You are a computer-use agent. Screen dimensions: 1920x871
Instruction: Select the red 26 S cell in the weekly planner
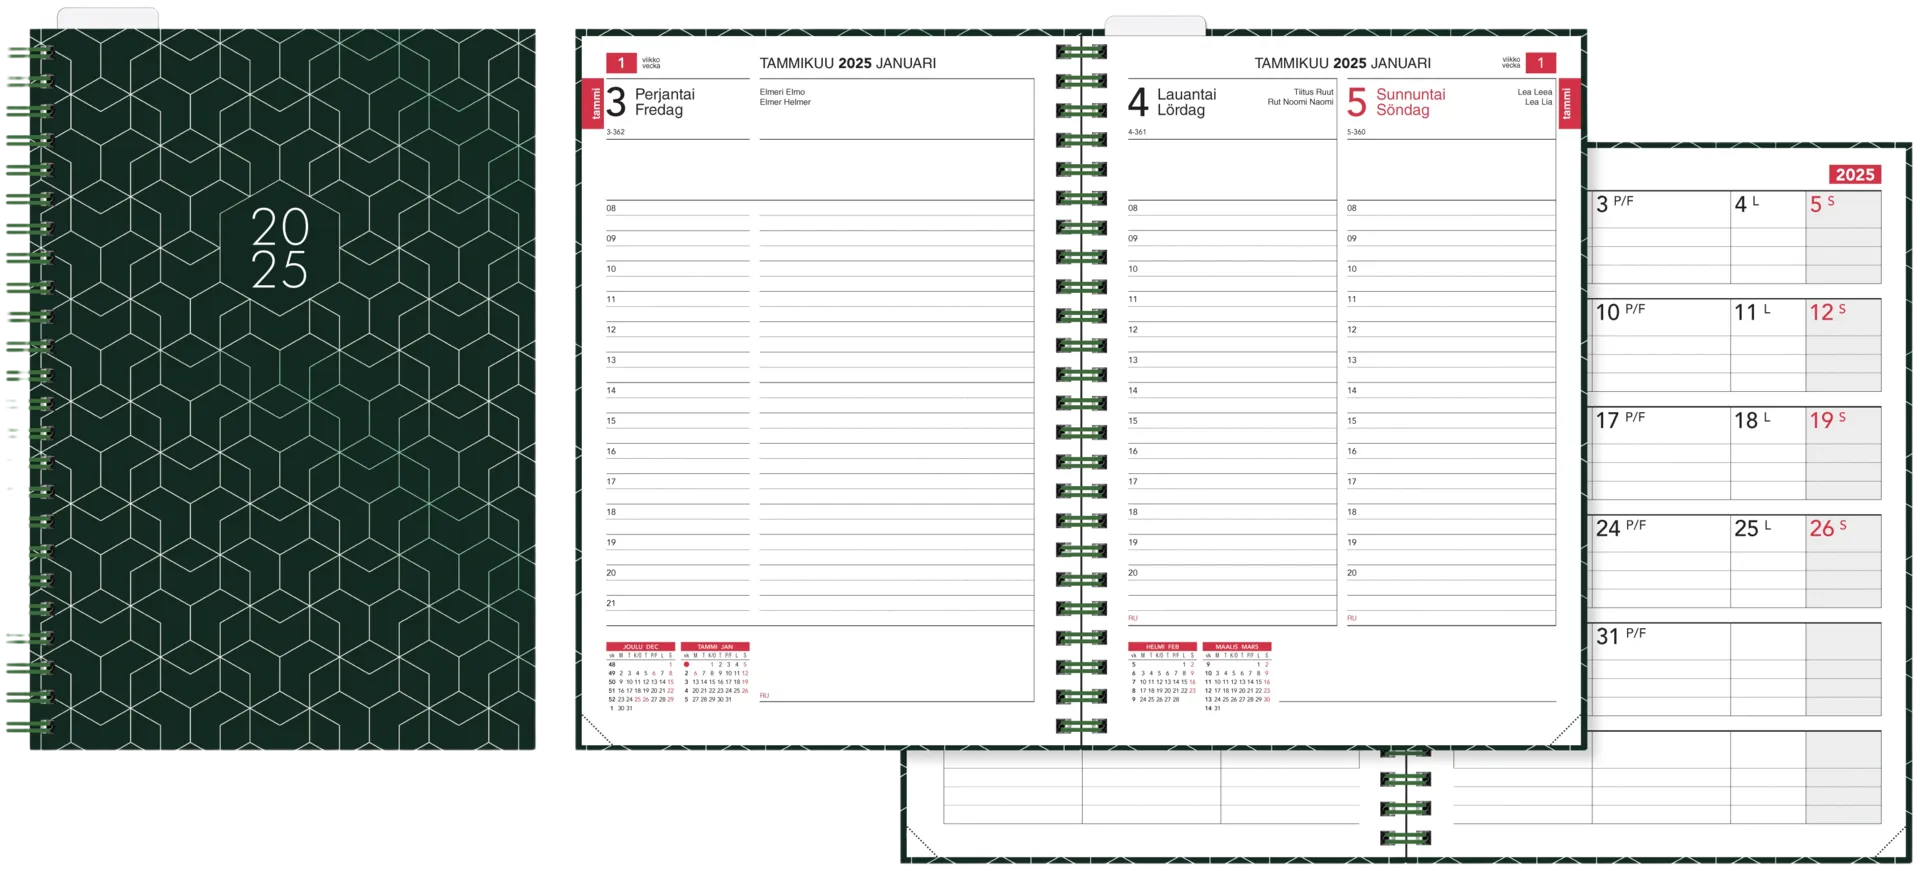coord(1843,561)
